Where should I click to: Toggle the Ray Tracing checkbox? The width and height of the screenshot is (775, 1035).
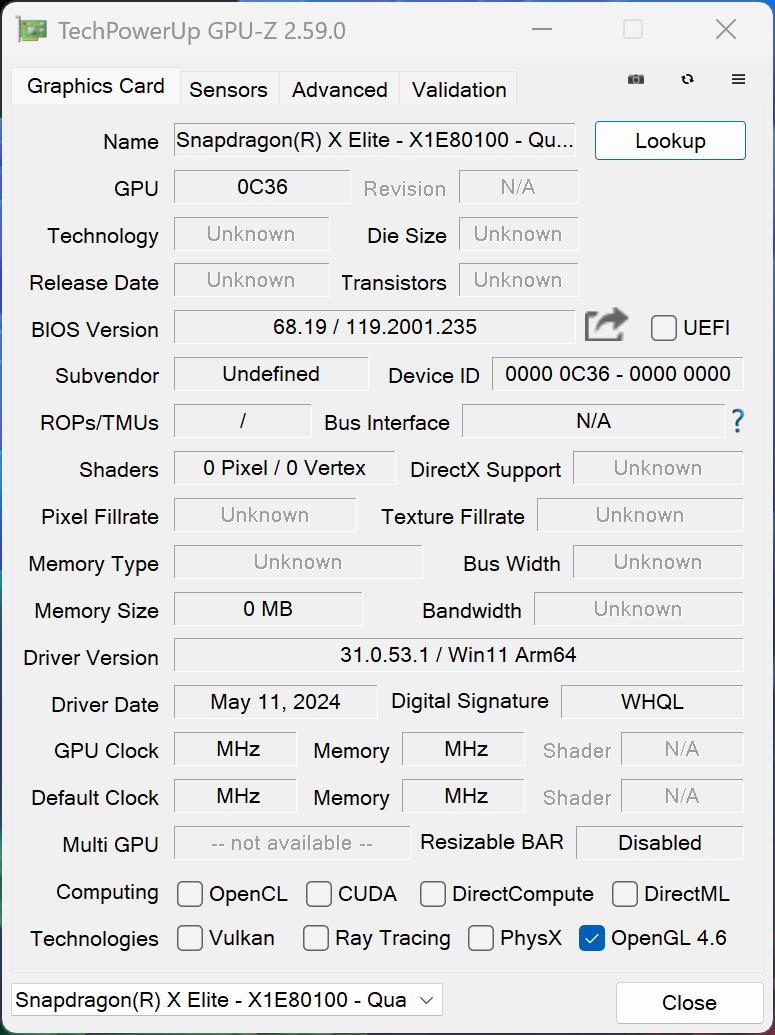click(316, 939)
